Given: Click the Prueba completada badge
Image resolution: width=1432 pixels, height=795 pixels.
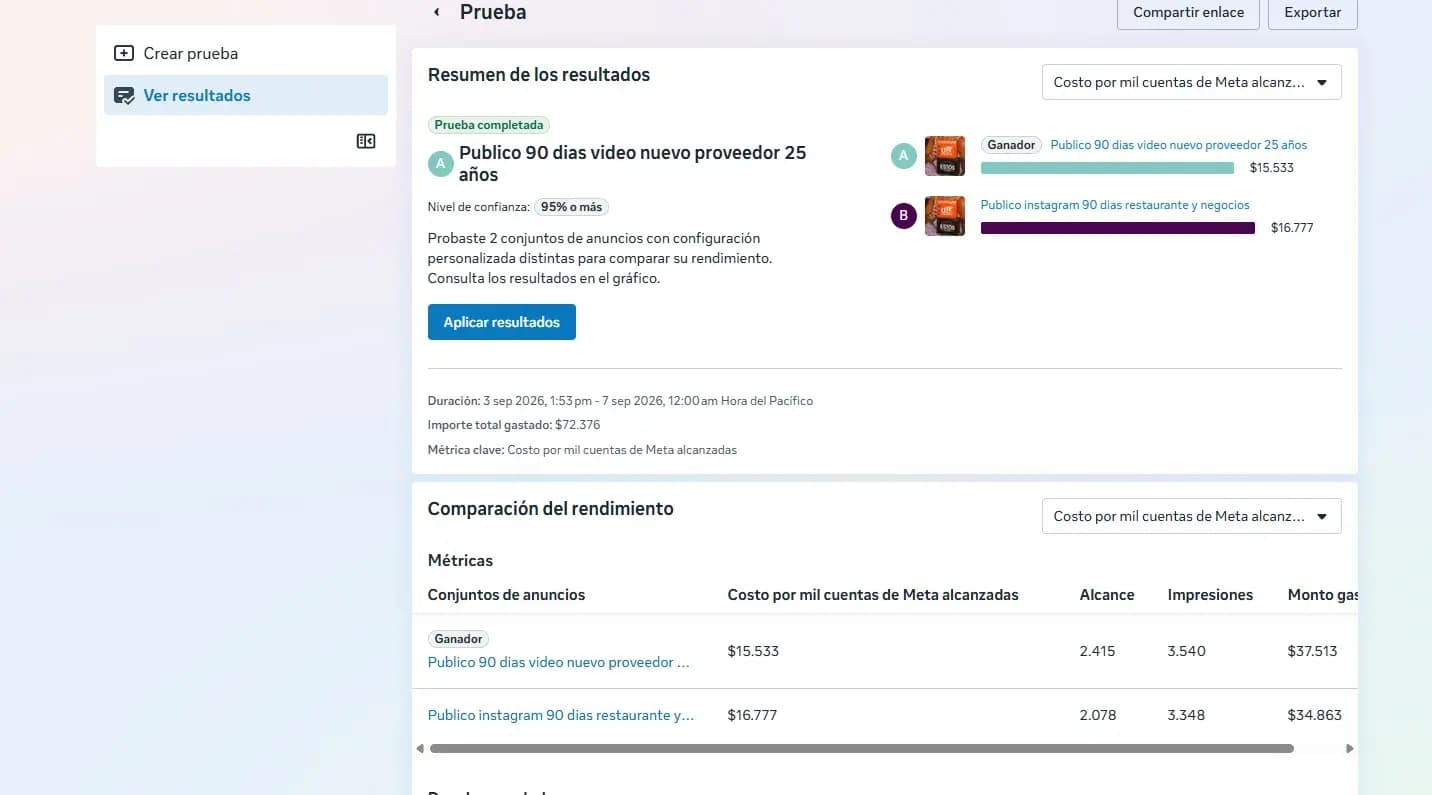Looking at the screenshot, I should coord(489,125).
